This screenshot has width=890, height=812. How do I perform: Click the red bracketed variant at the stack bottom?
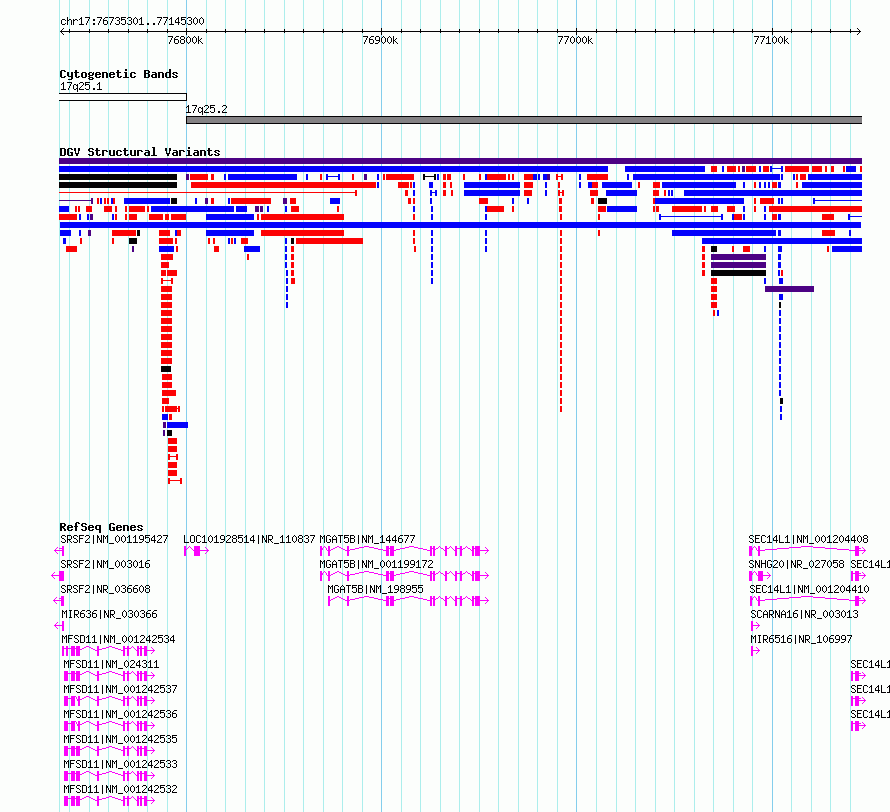tap(175, 481)
